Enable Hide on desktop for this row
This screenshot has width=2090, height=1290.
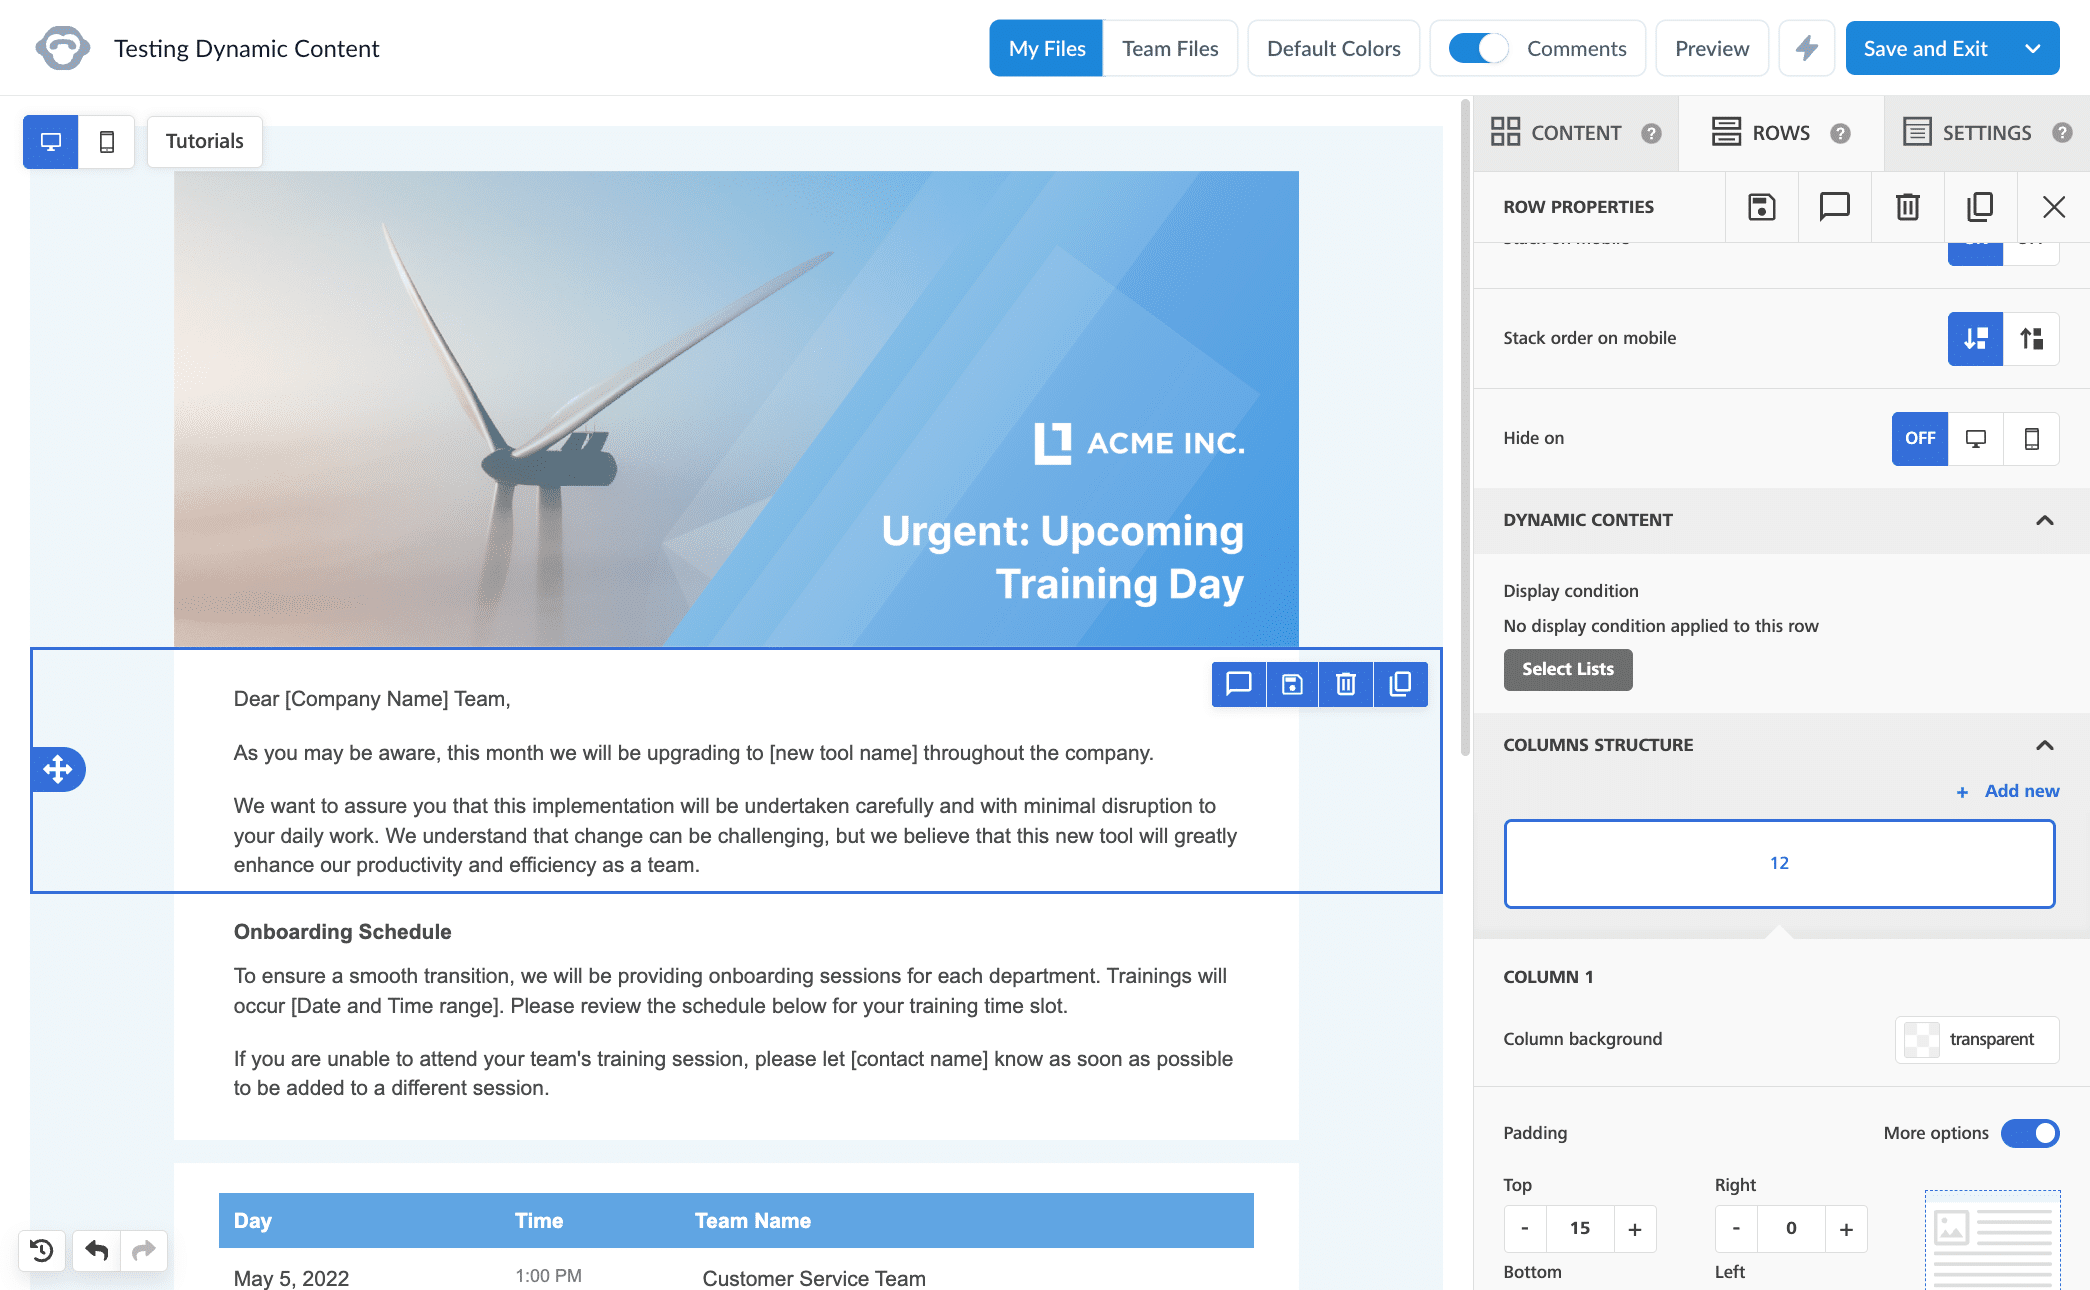1975,438
